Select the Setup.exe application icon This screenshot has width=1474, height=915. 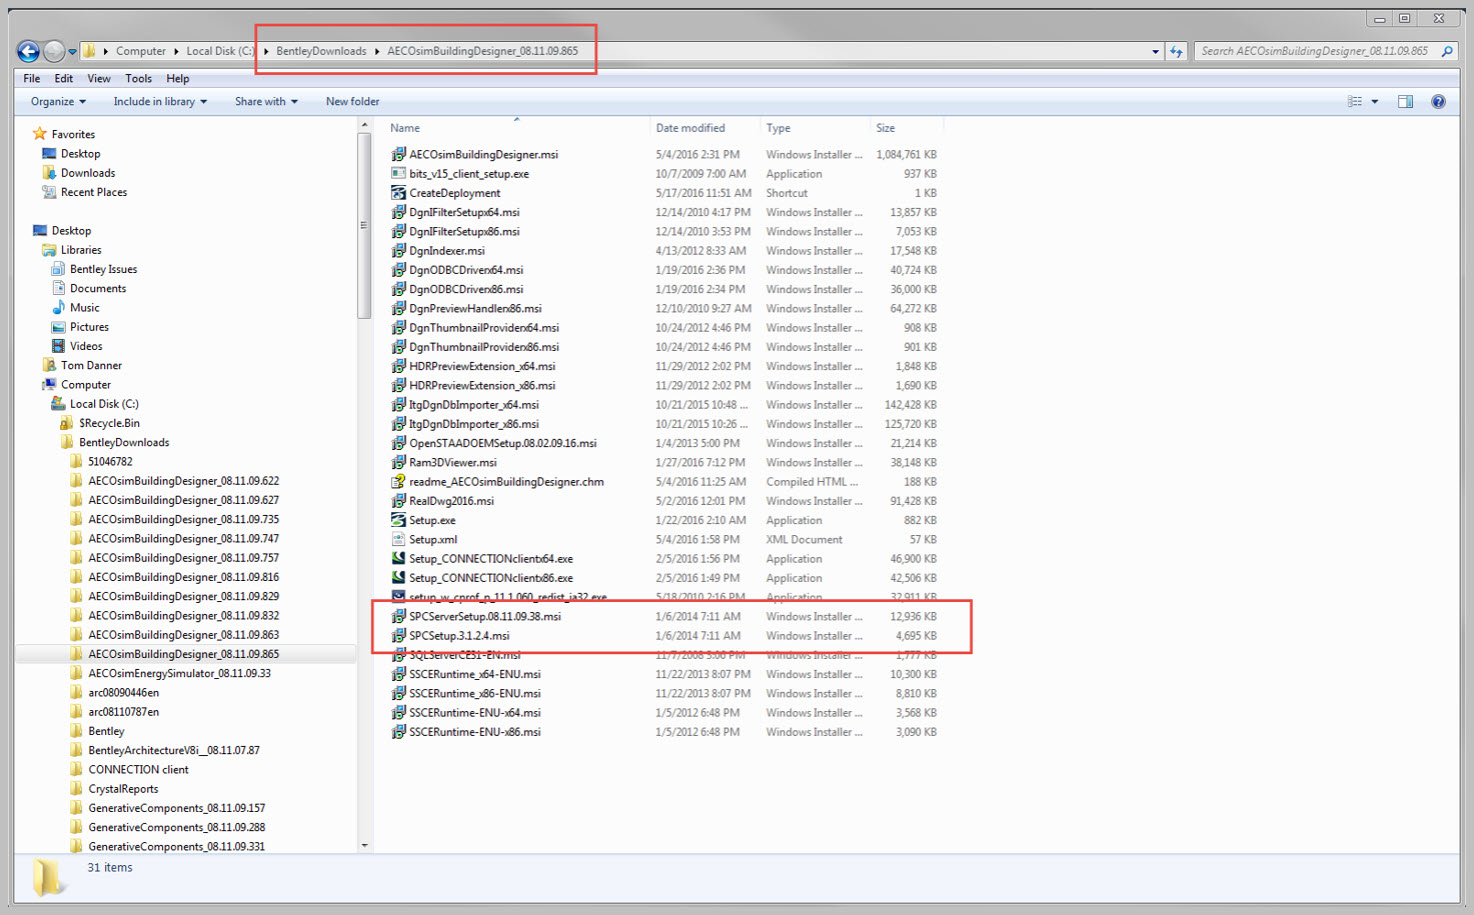(398, 520)
